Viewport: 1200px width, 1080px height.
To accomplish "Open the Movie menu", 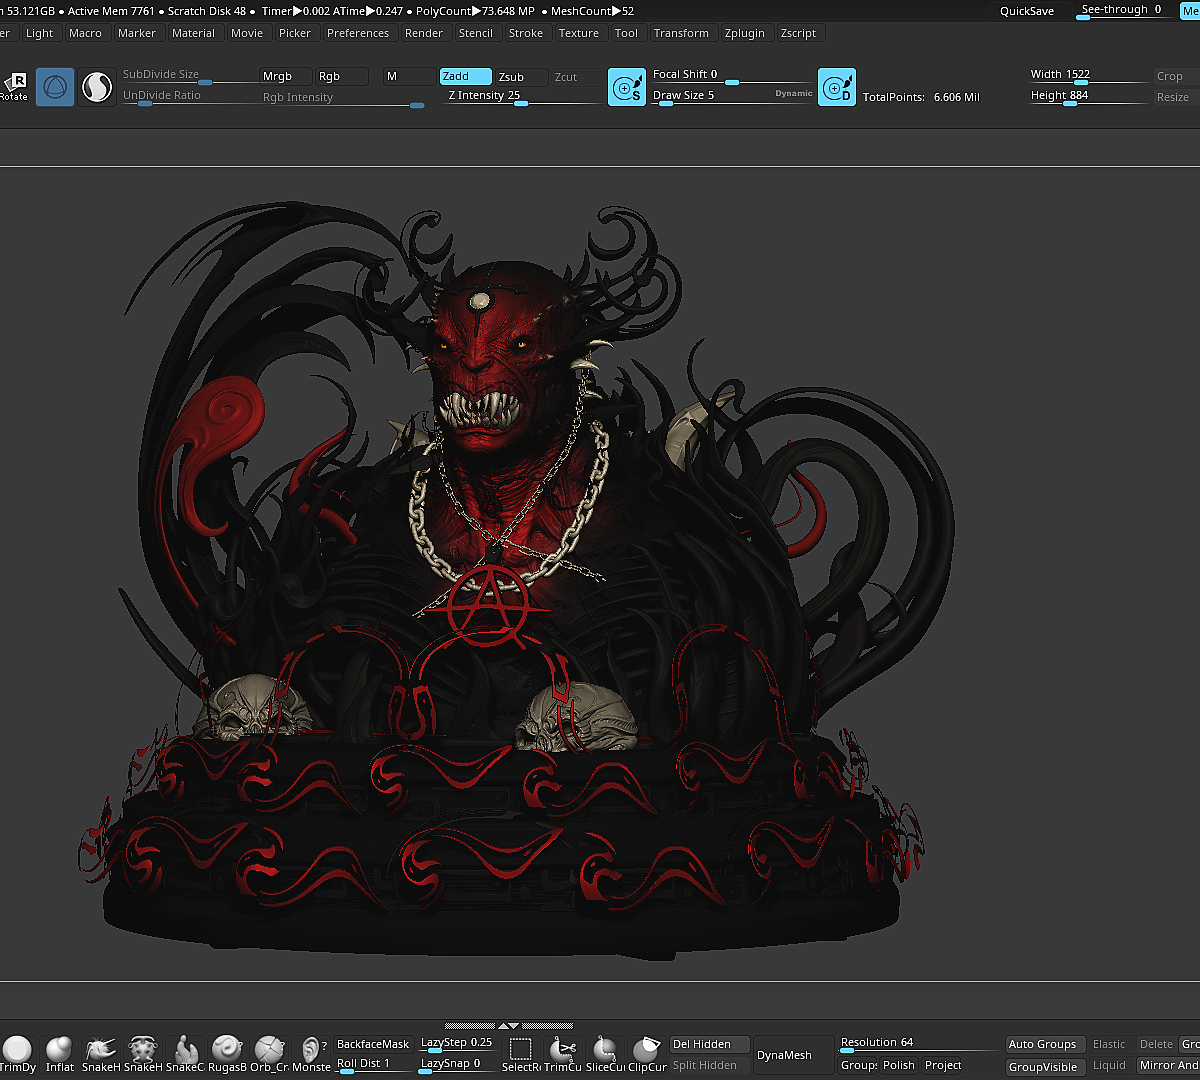I will click(x=247, y=33).
